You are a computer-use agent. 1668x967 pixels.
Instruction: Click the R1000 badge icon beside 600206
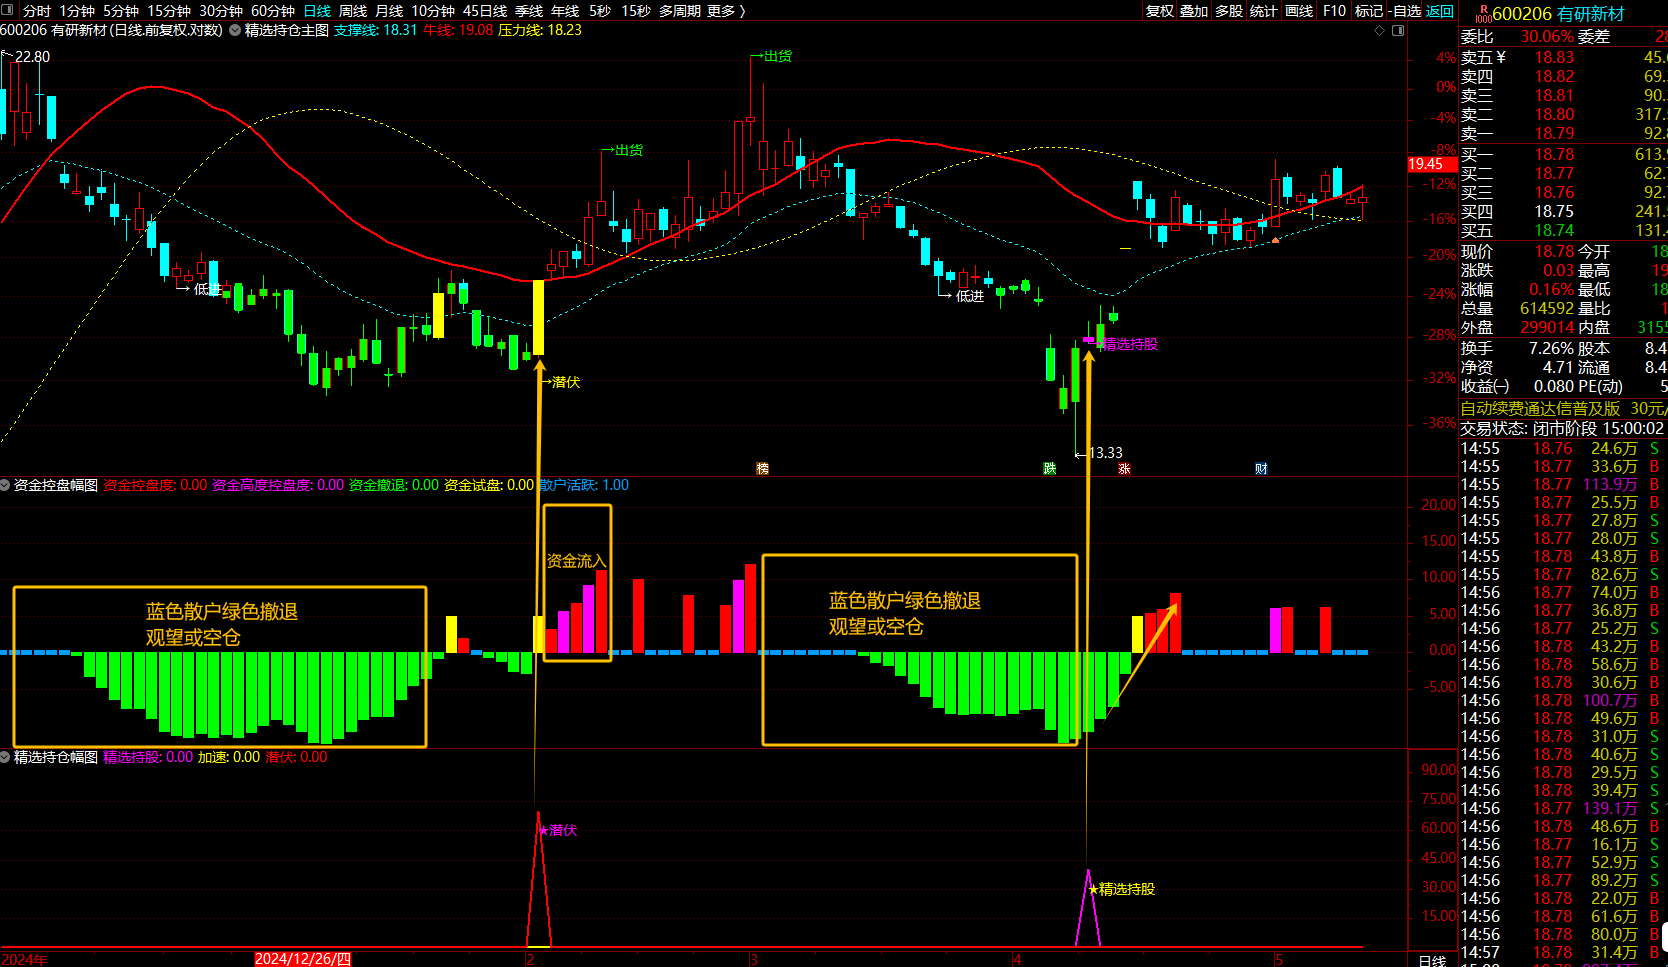point(1483,13)
